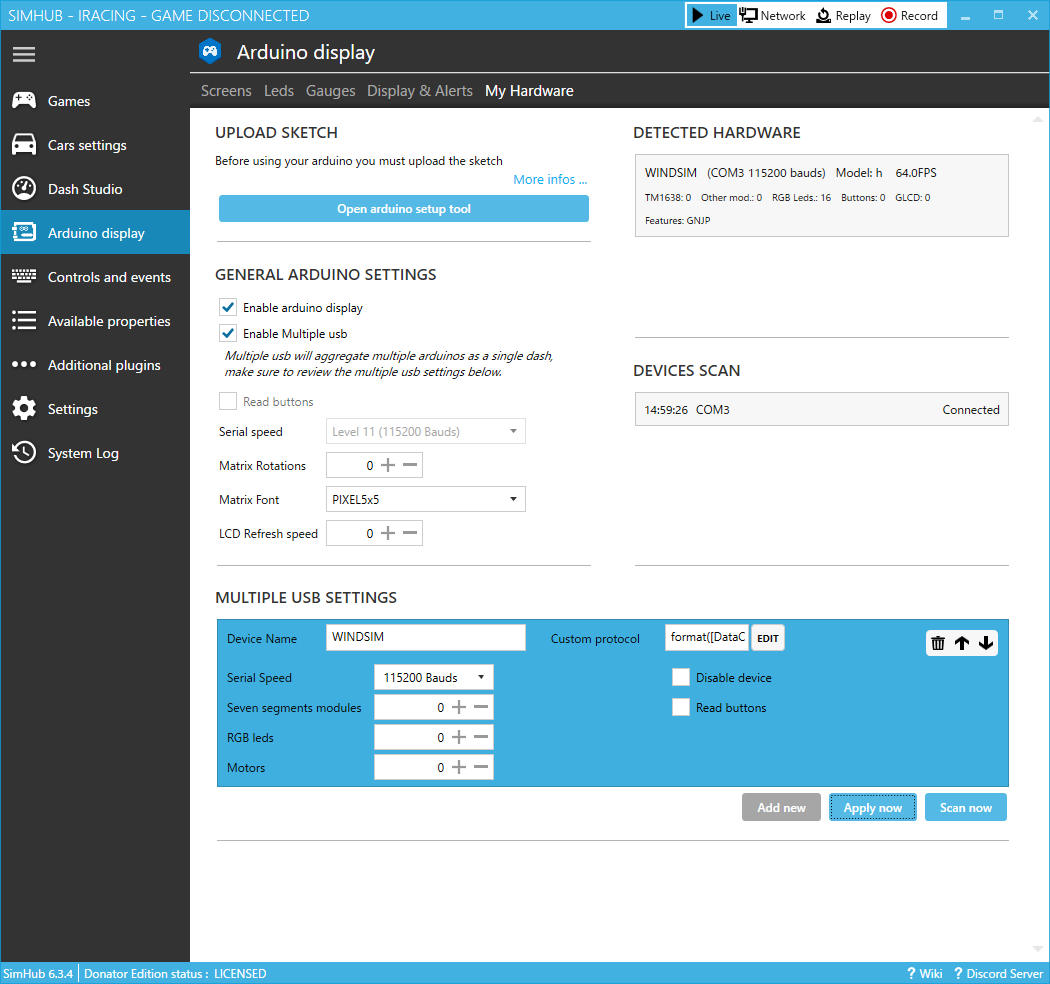This screenshot has width=1050, height=984.
Task: Click Apply now button
Action: click(x=873, y=808)
